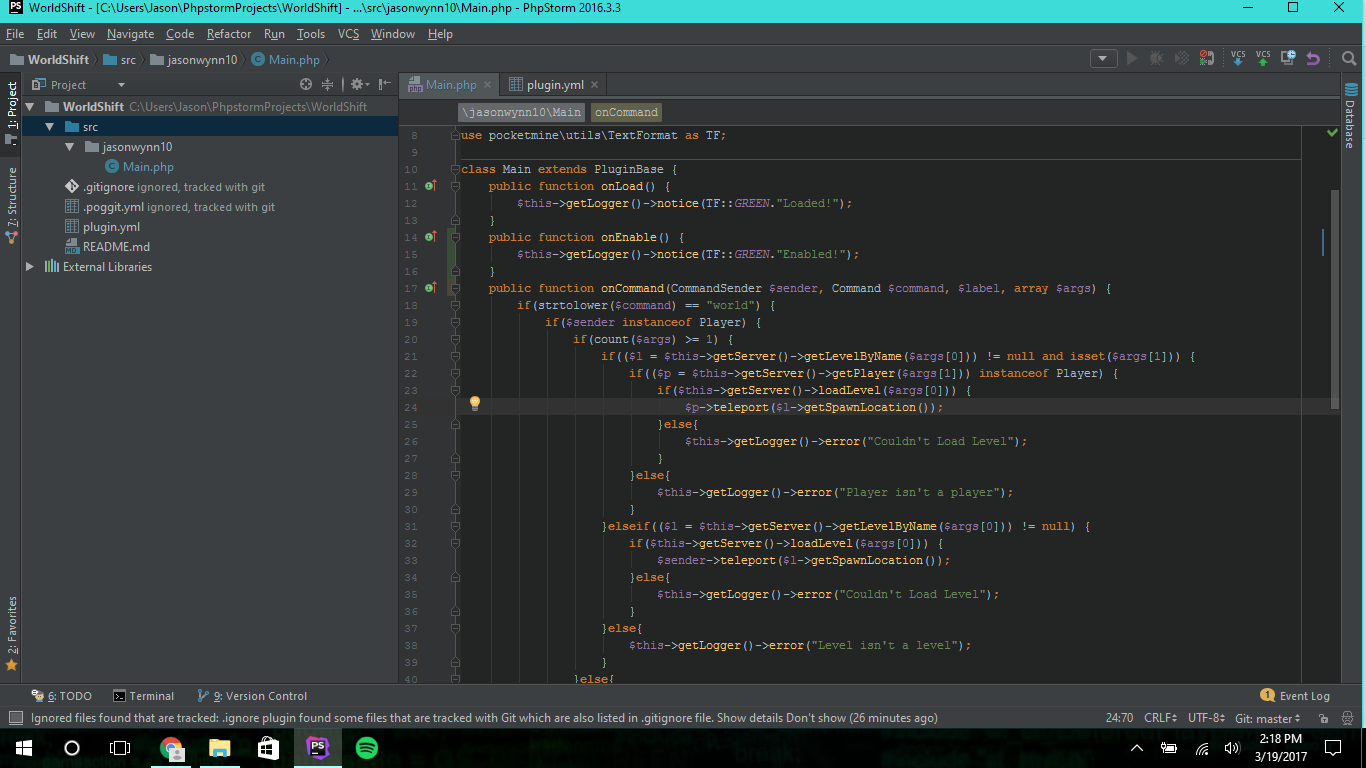Open the Refactor menu
The width and height of the screenshot is (1366, 768).
(229, 34)
